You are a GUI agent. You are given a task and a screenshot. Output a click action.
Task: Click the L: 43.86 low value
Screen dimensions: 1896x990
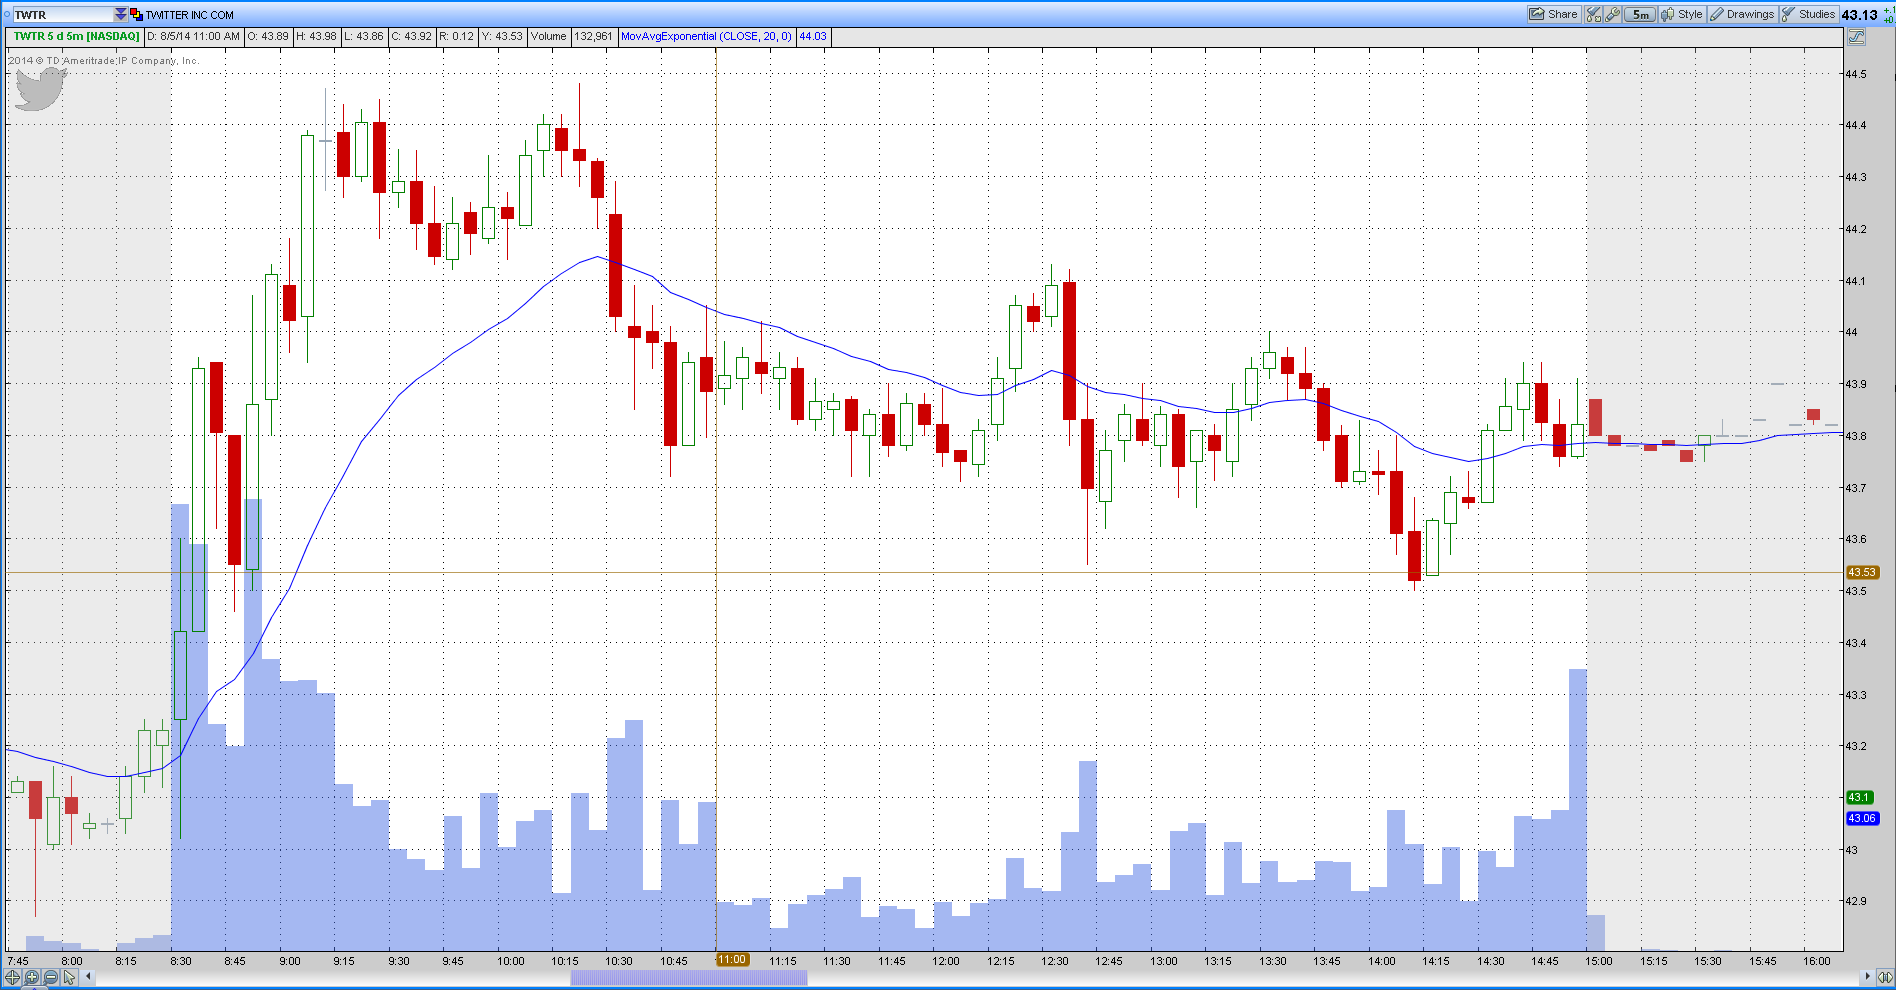tap(364, 36)
